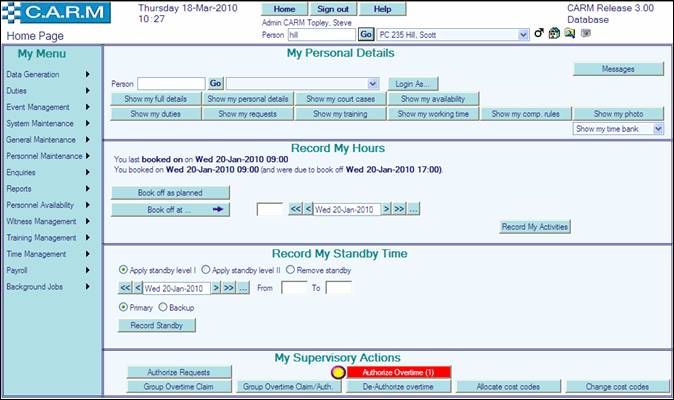
Task: Click the male gender symbol icon
Action: 540,34
